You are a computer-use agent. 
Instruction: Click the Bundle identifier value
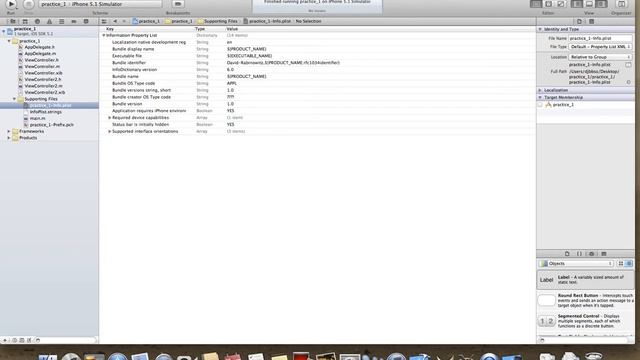pos(283,63)
